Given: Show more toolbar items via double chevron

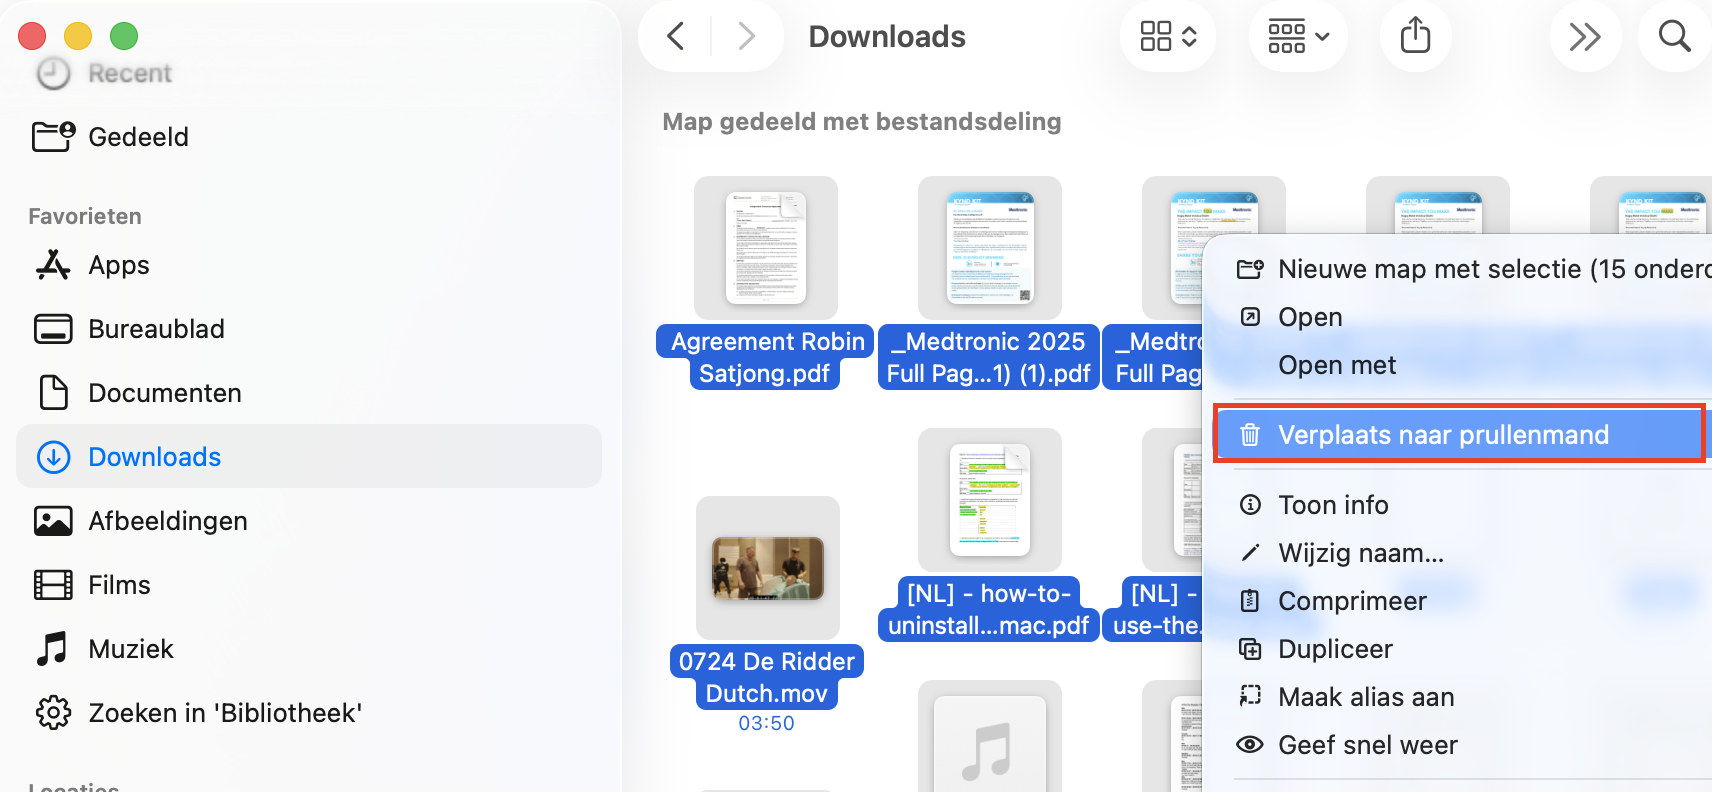Looking at the screenshot, I should (x=1585, y=37).
